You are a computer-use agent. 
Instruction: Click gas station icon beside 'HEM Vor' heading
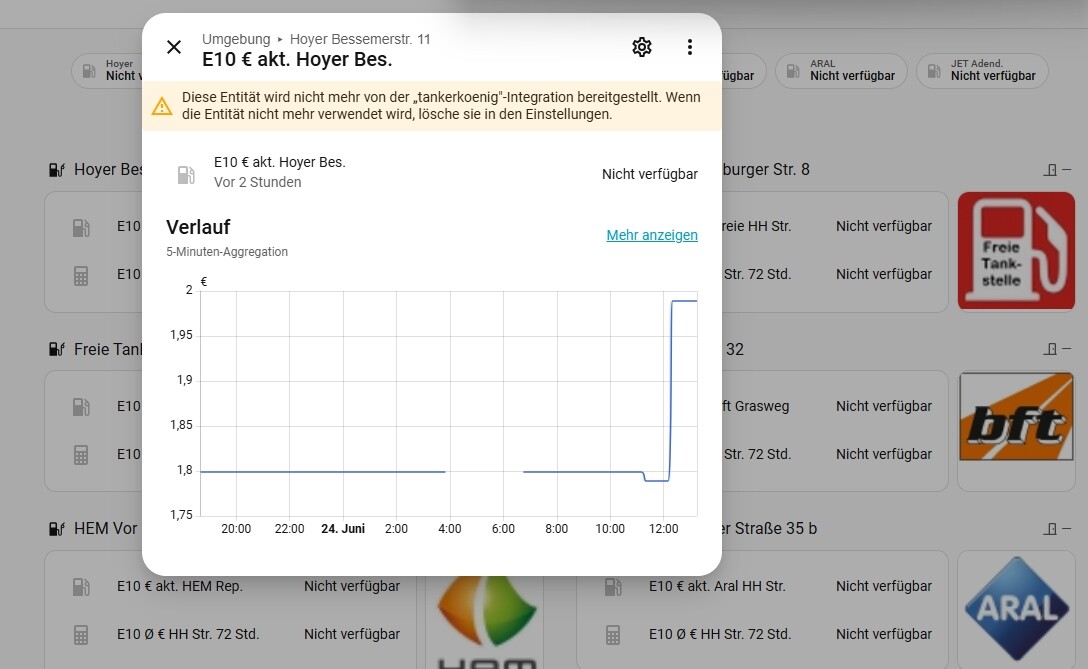click(x=57, y=529)
